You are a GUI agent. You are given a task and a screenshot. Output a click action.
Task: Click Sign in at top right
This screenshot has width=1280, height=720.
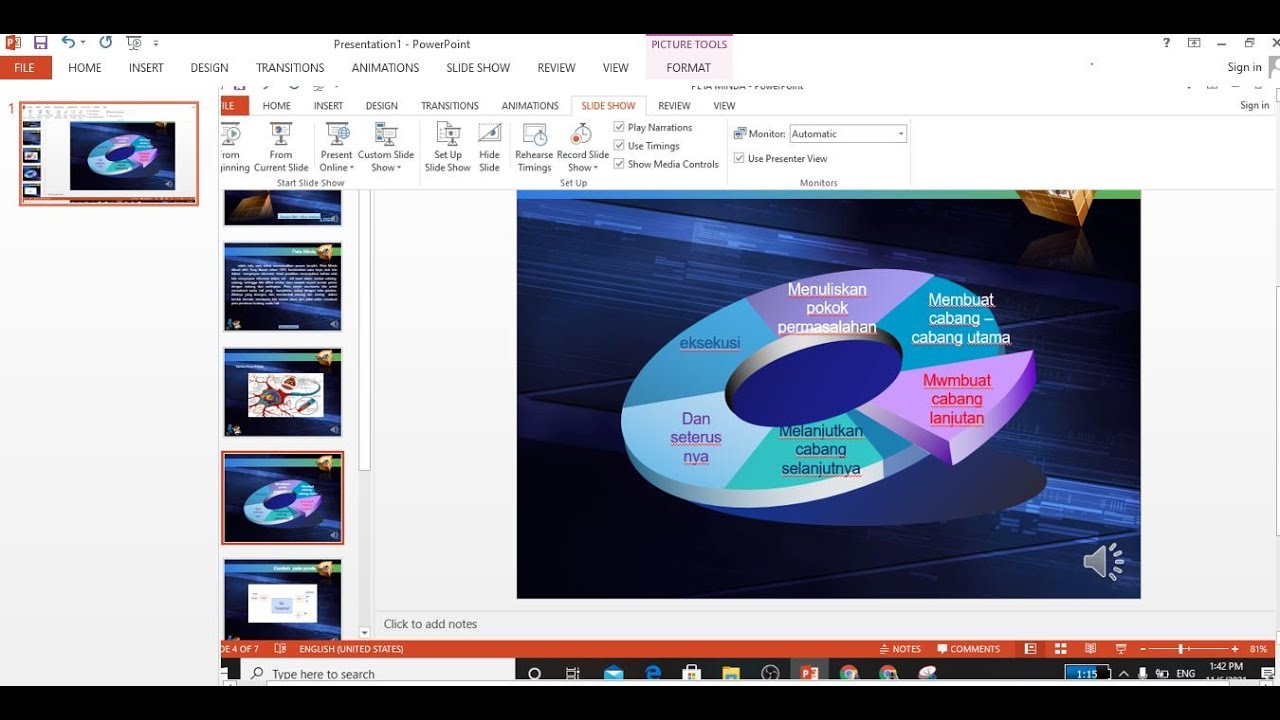point(1245,67)
